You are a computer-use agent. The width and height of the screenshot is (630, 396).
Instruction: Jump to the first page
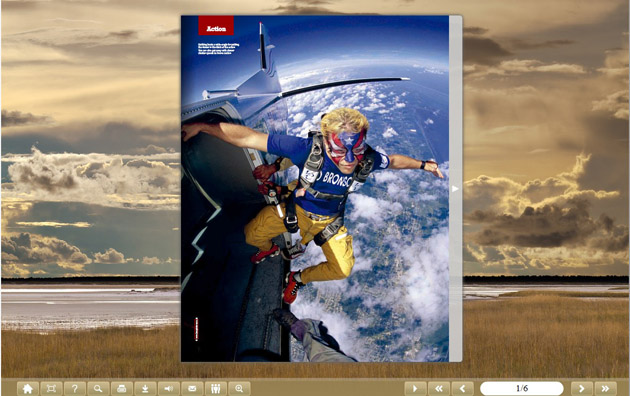coord(439,388)
